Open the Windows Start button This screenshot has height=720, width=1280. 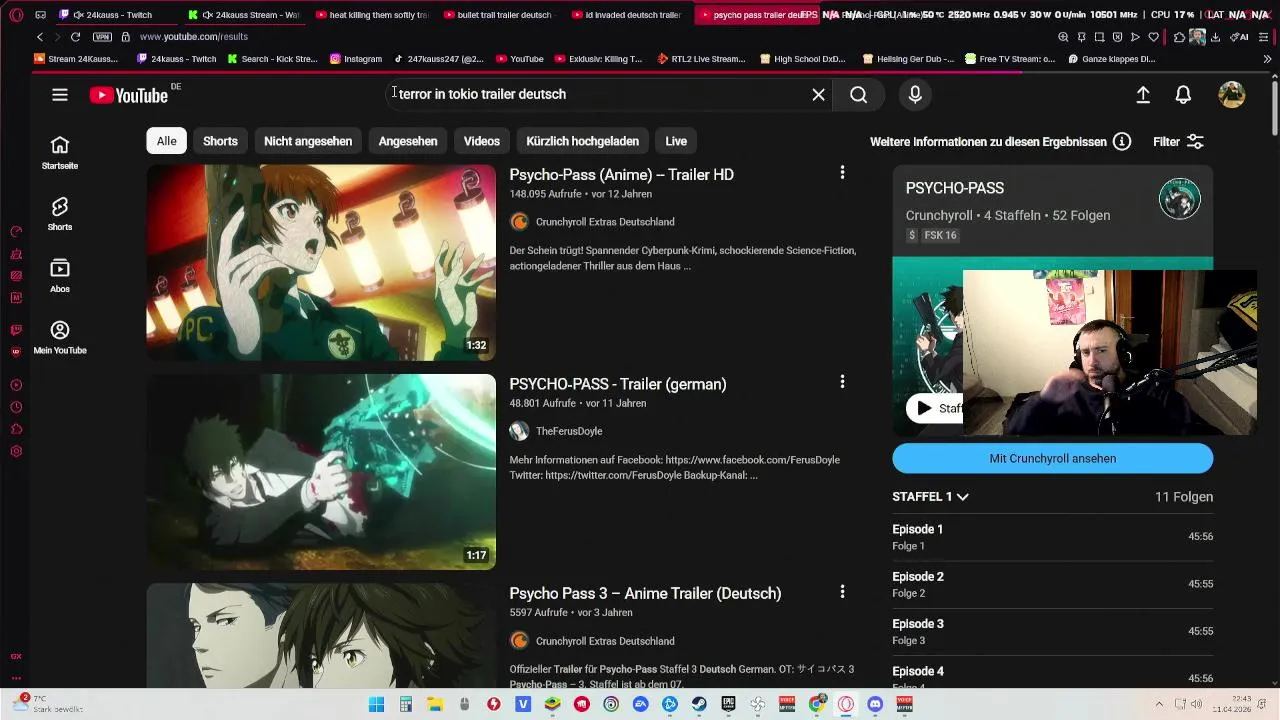376,704
